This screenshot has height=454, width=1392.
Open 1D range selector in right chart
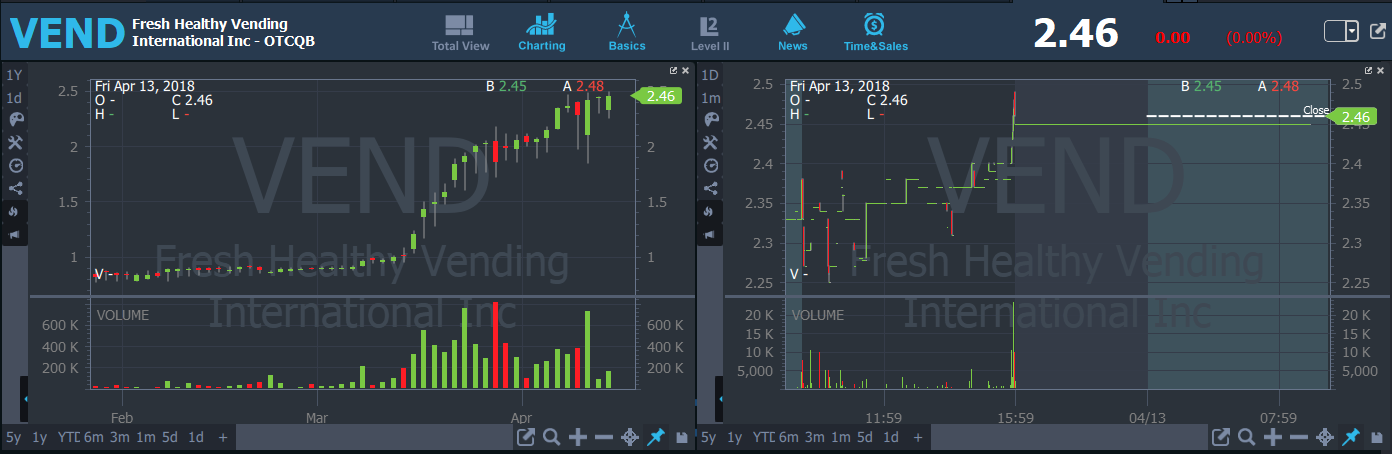pyautogui.click(x=710, y=75)
